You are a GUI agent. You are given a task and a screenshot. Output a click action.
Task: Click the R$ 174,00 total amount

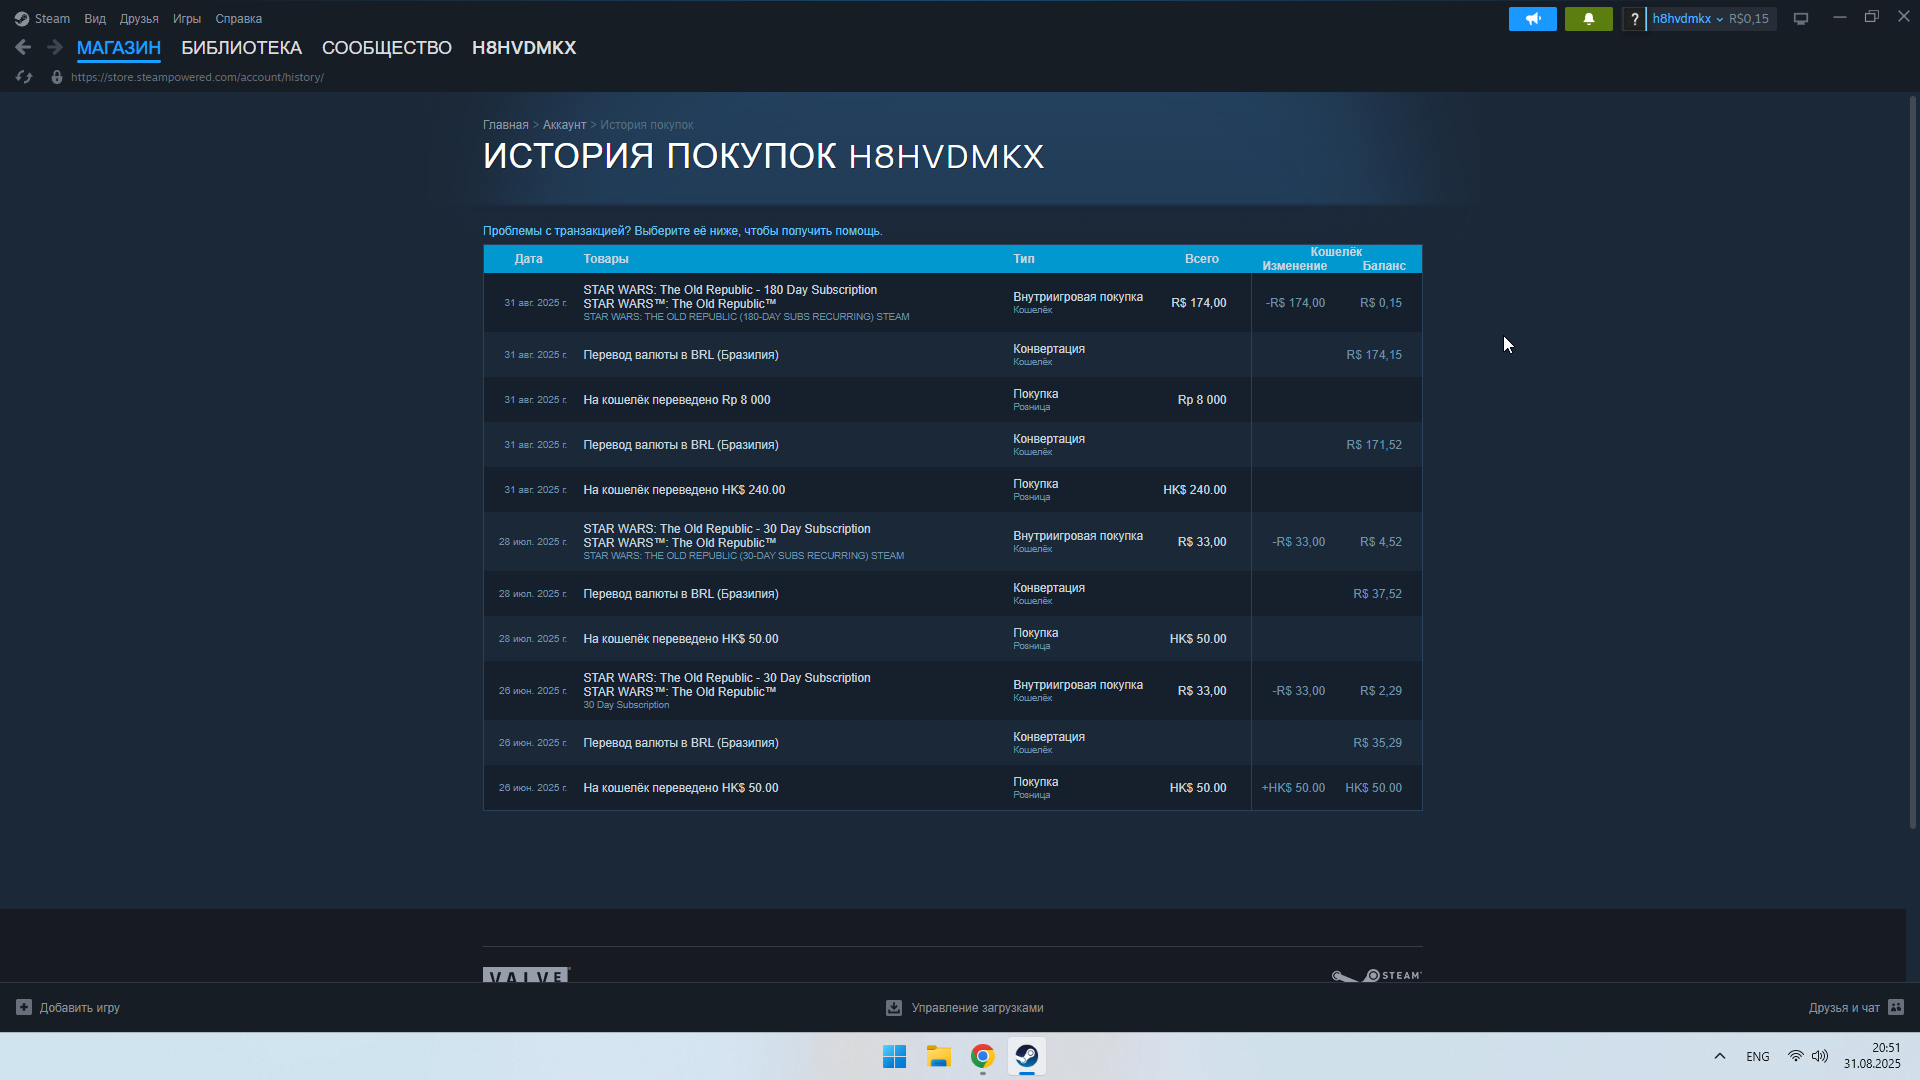coord(1198,303)
